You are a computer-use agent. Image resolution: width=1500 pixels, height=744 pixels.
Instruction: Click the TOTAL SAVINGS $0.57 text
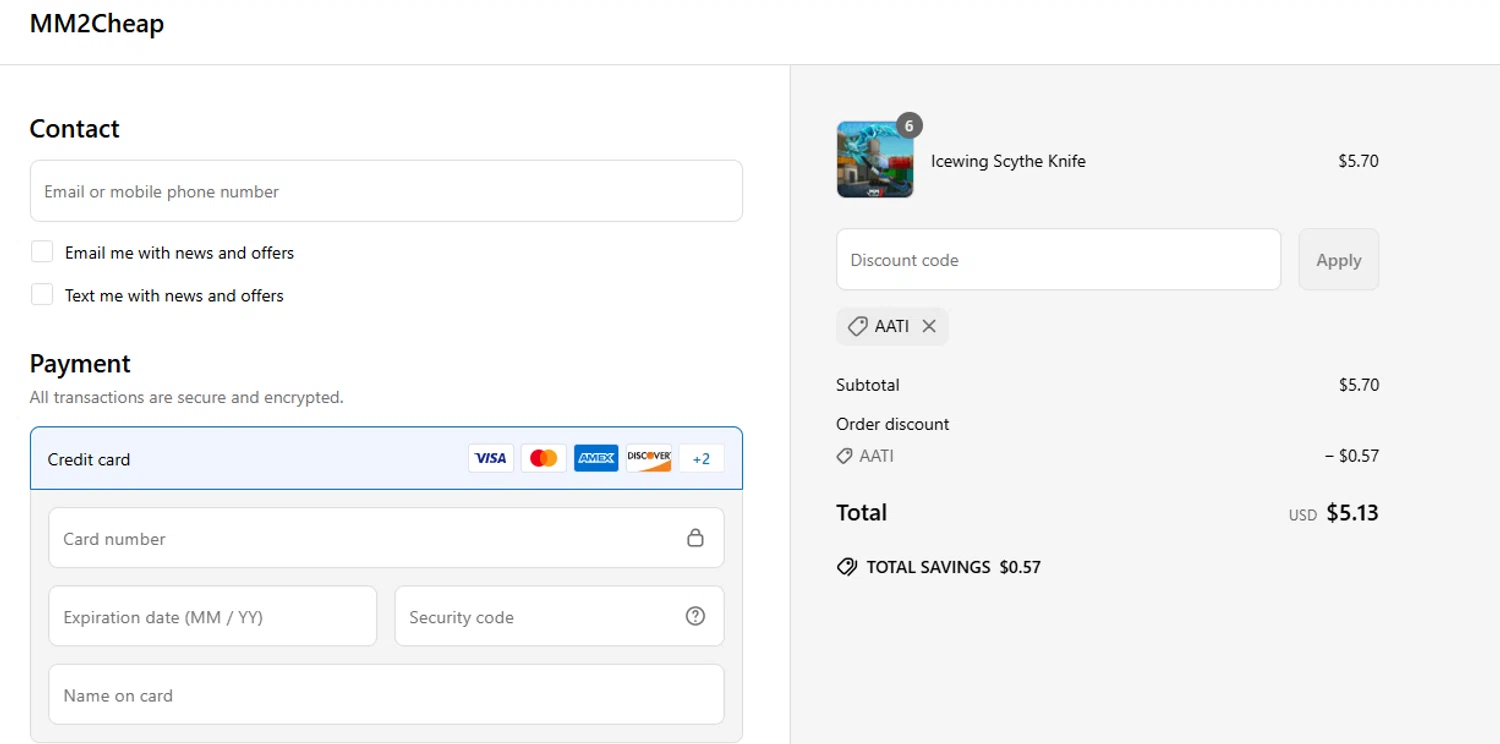953,567
